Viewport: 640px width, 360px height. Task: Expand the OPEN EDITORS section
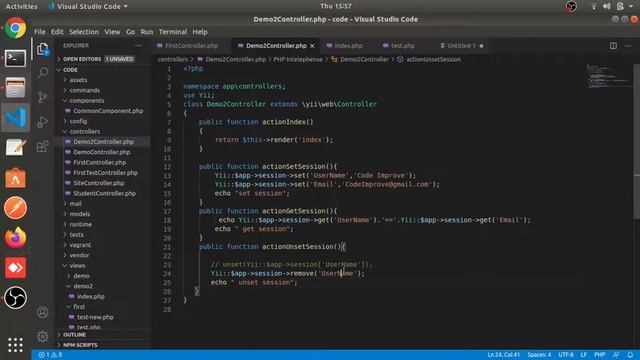tap(82, 59)
